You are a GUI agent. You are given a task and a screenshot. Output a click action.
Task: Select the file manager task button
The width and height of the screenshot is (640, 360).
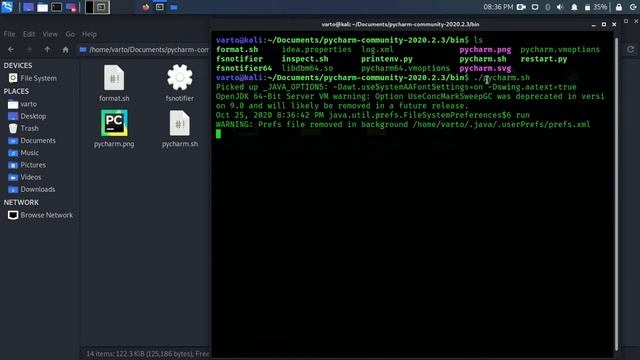pyautogui.click(x=174, y=7)
